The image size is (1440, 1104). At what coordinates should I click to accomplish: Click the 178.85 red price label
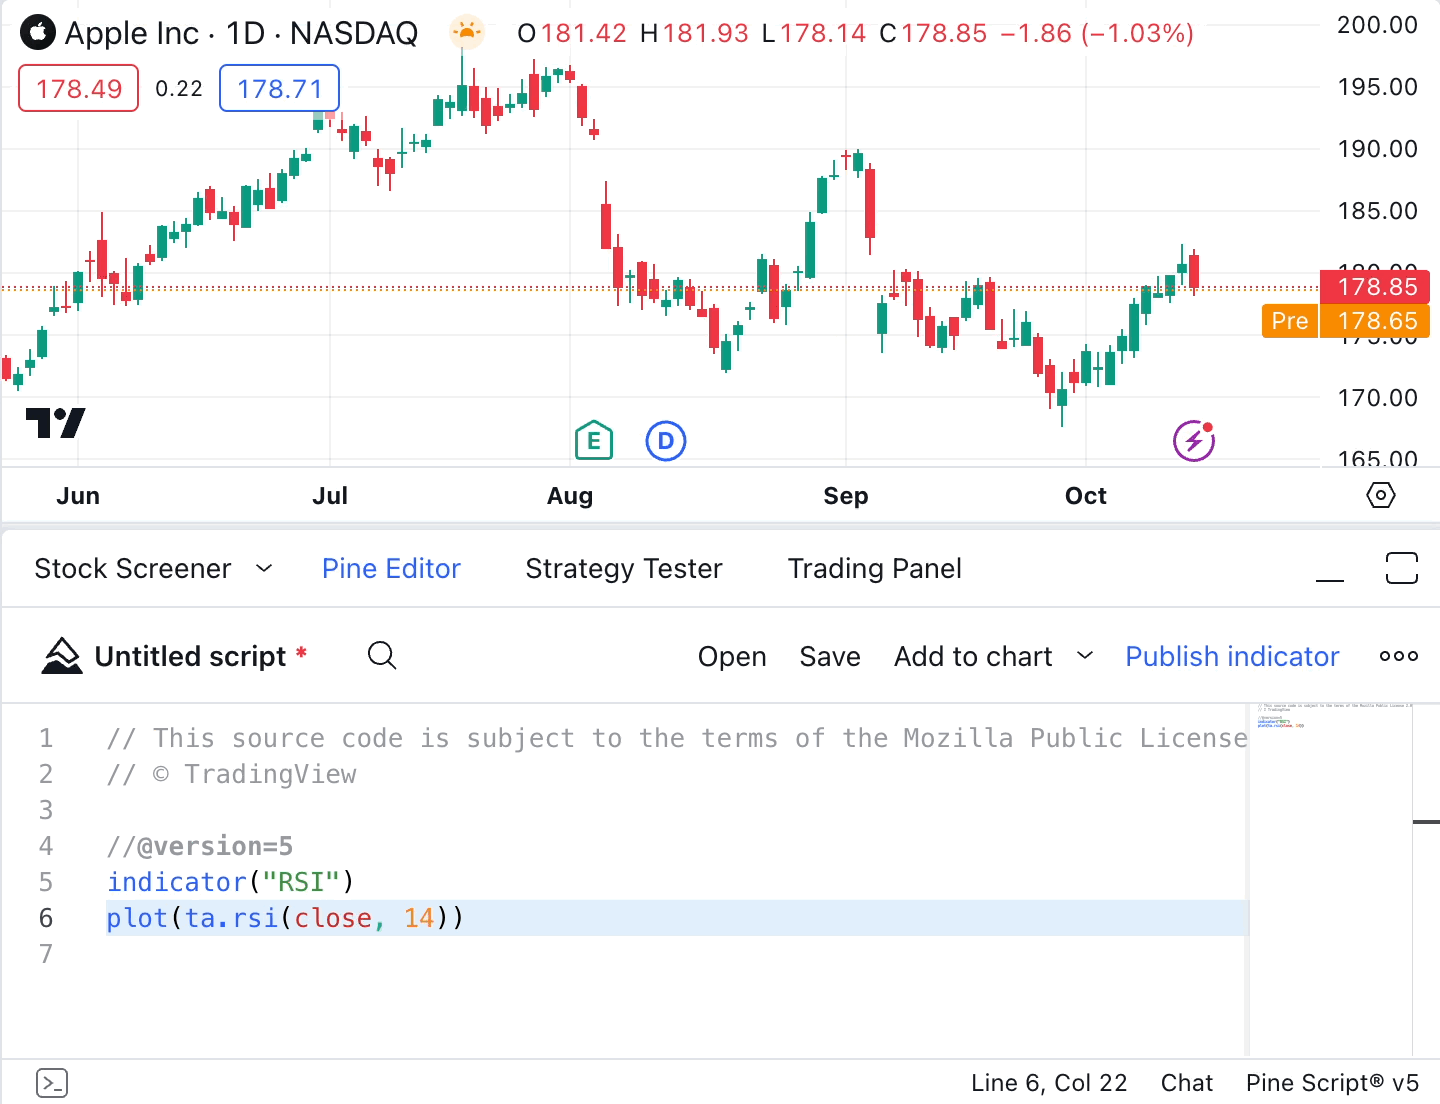tap(1375, 287)
